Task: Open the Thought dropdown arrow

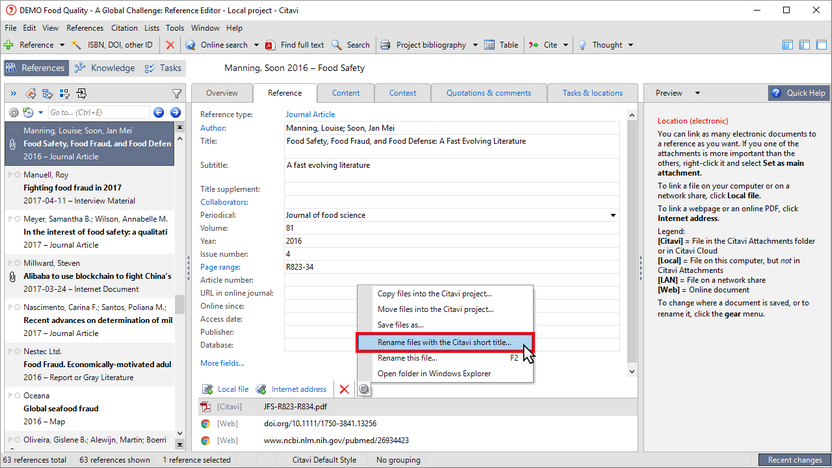Action: point(630,45)
